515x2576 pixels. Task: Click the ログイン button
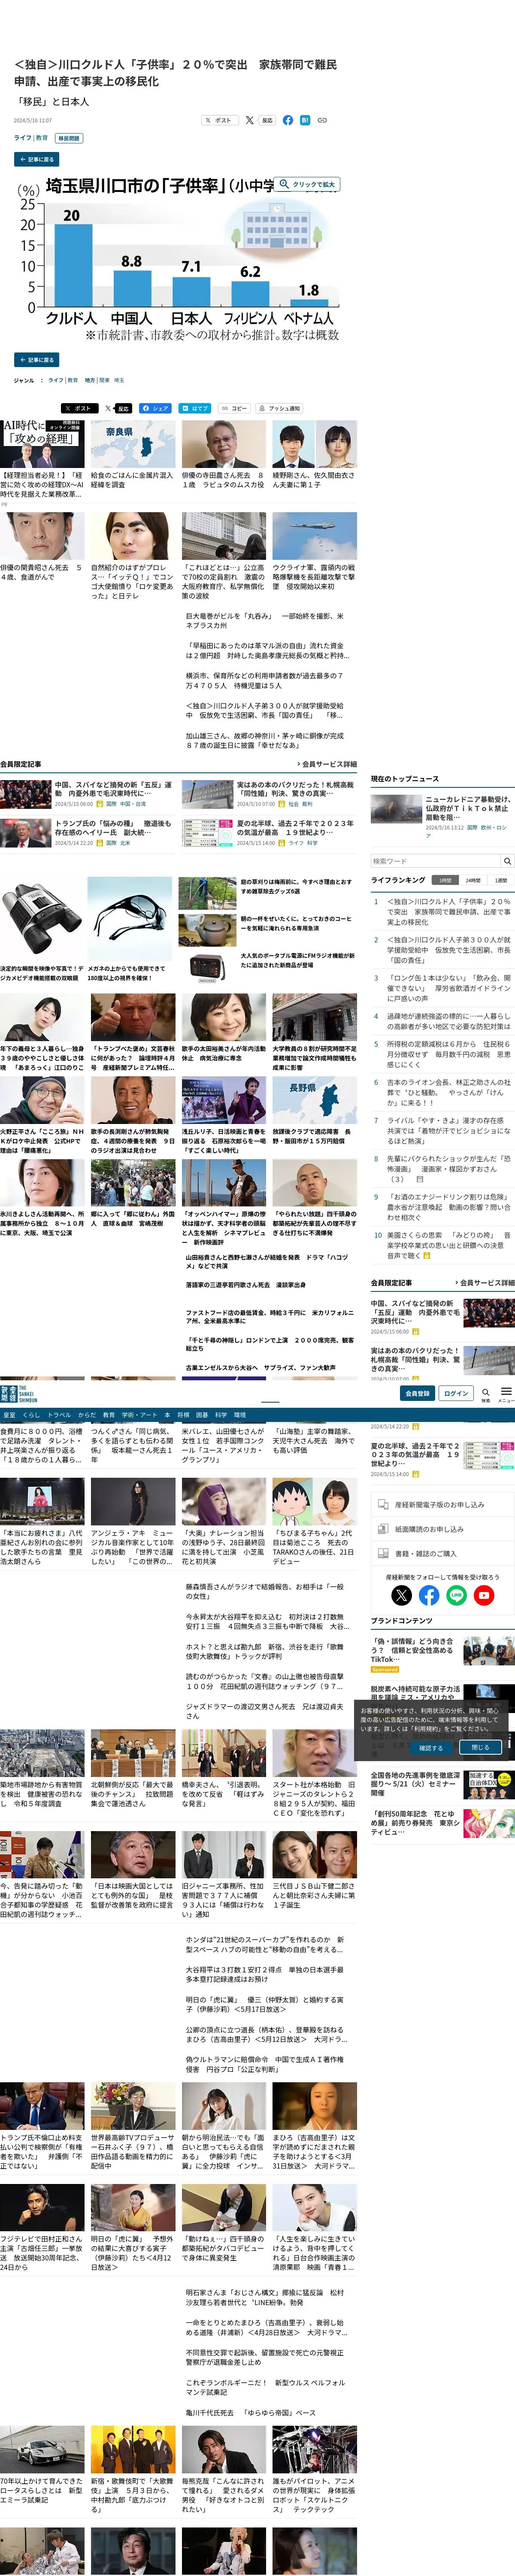tap(456, 1393)
